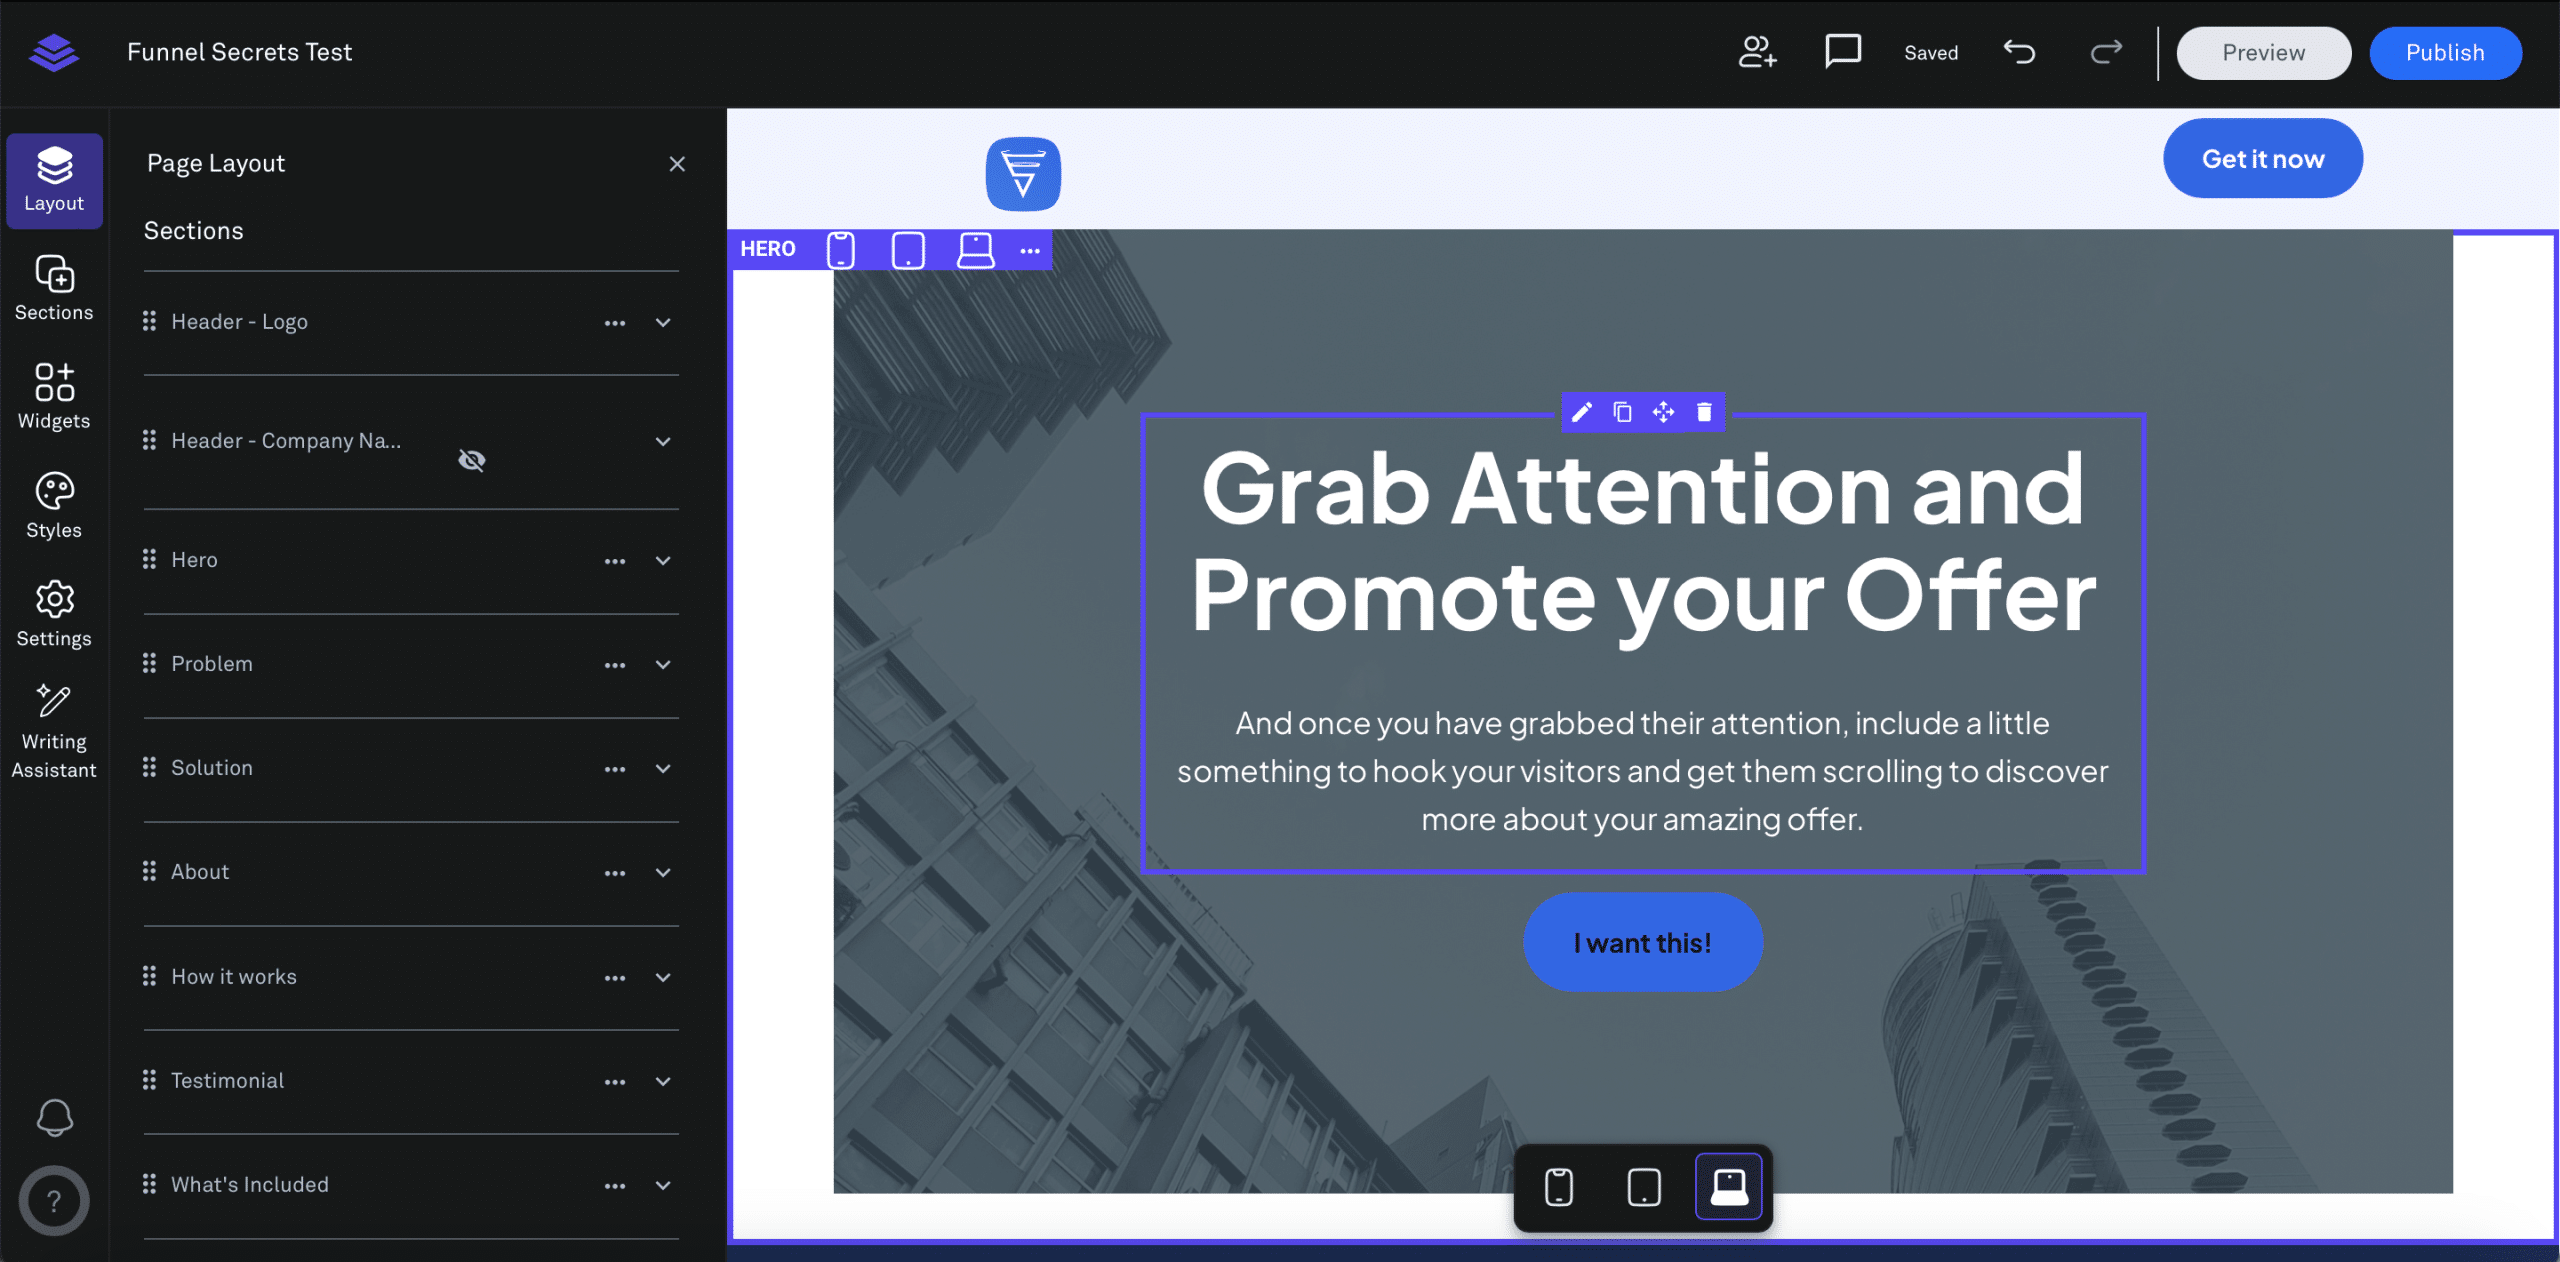
Task: Open Hero section toolbar more menu
Action: [x=1030, y=250]
